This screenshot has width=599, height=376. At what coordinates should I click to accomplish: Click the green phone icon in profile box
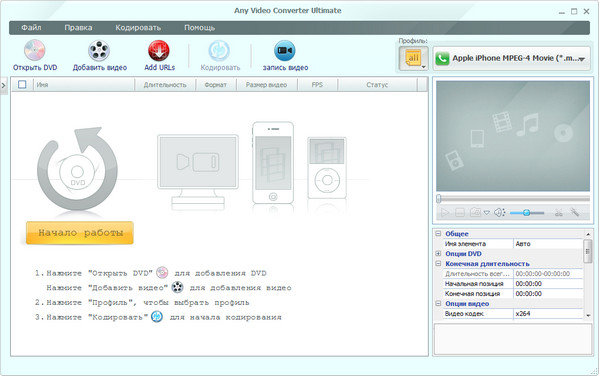442,59
